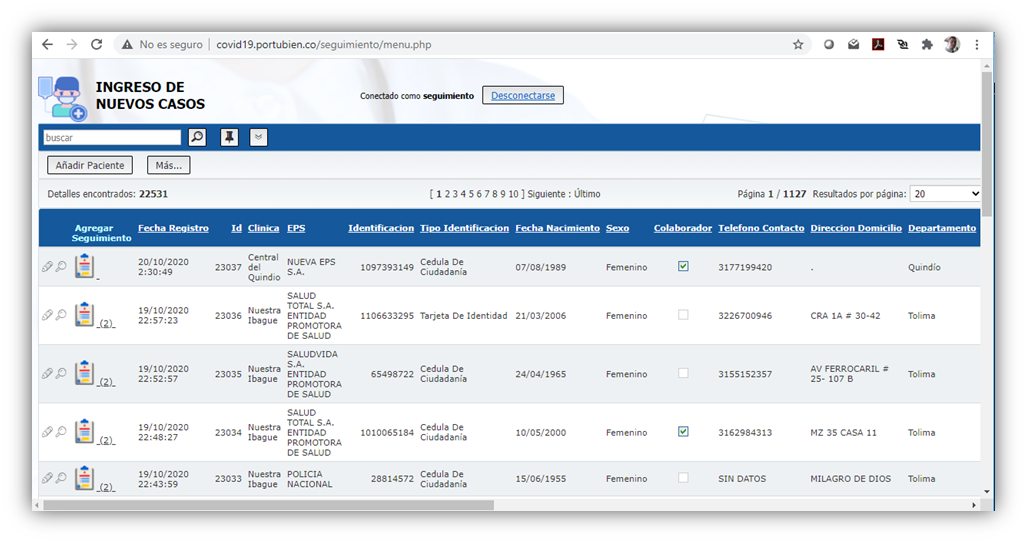Open Chrome's three-dot menu

point(977,45)
